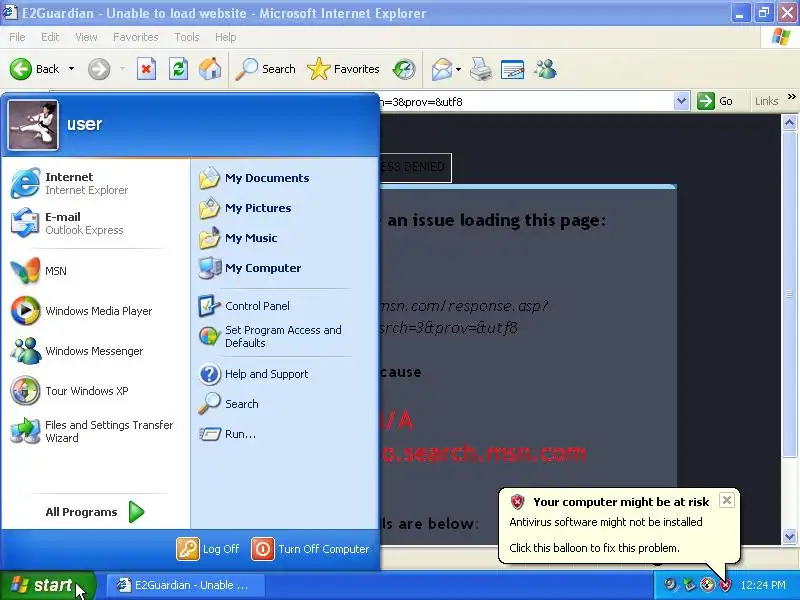Expand the Links toolbar chevron
Screen dimensions: 800x600
(x=791, y=96)
